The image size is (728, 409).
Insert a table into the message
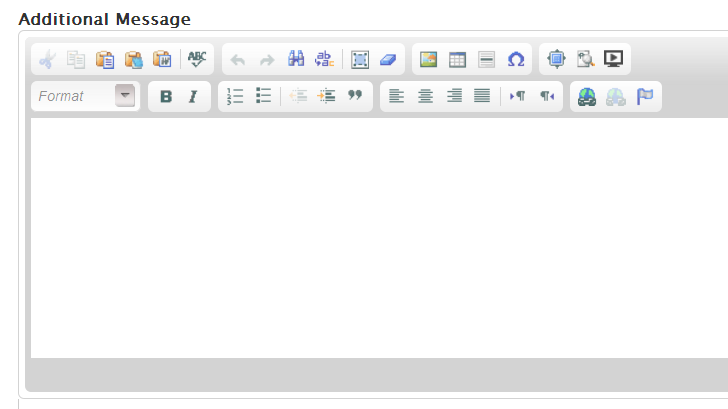[457, 60]
